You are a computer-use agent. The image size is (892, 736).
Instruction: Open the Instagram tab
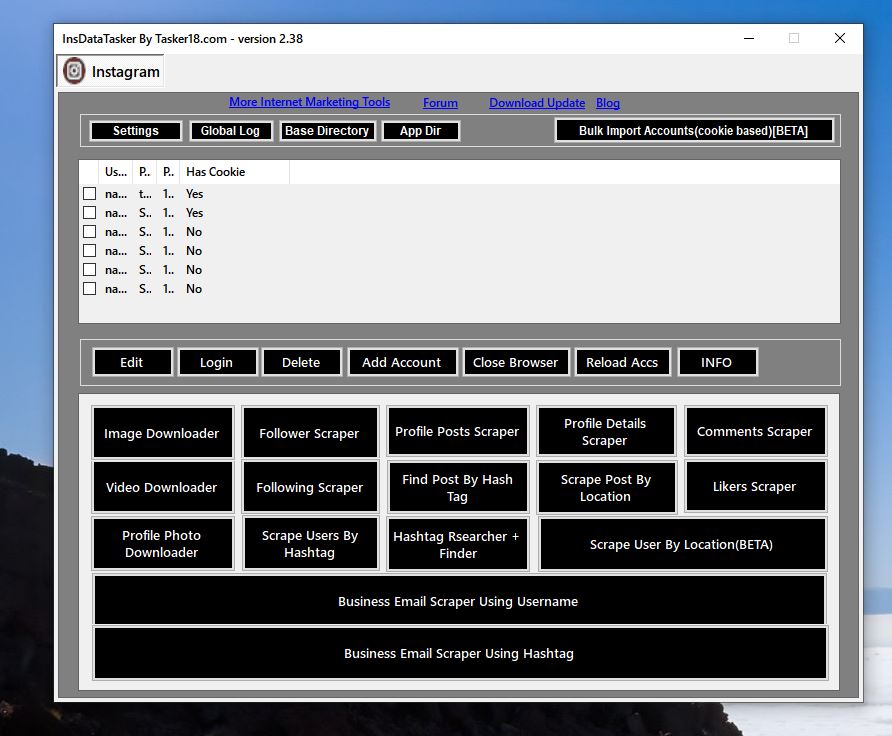tap(110, 71)
